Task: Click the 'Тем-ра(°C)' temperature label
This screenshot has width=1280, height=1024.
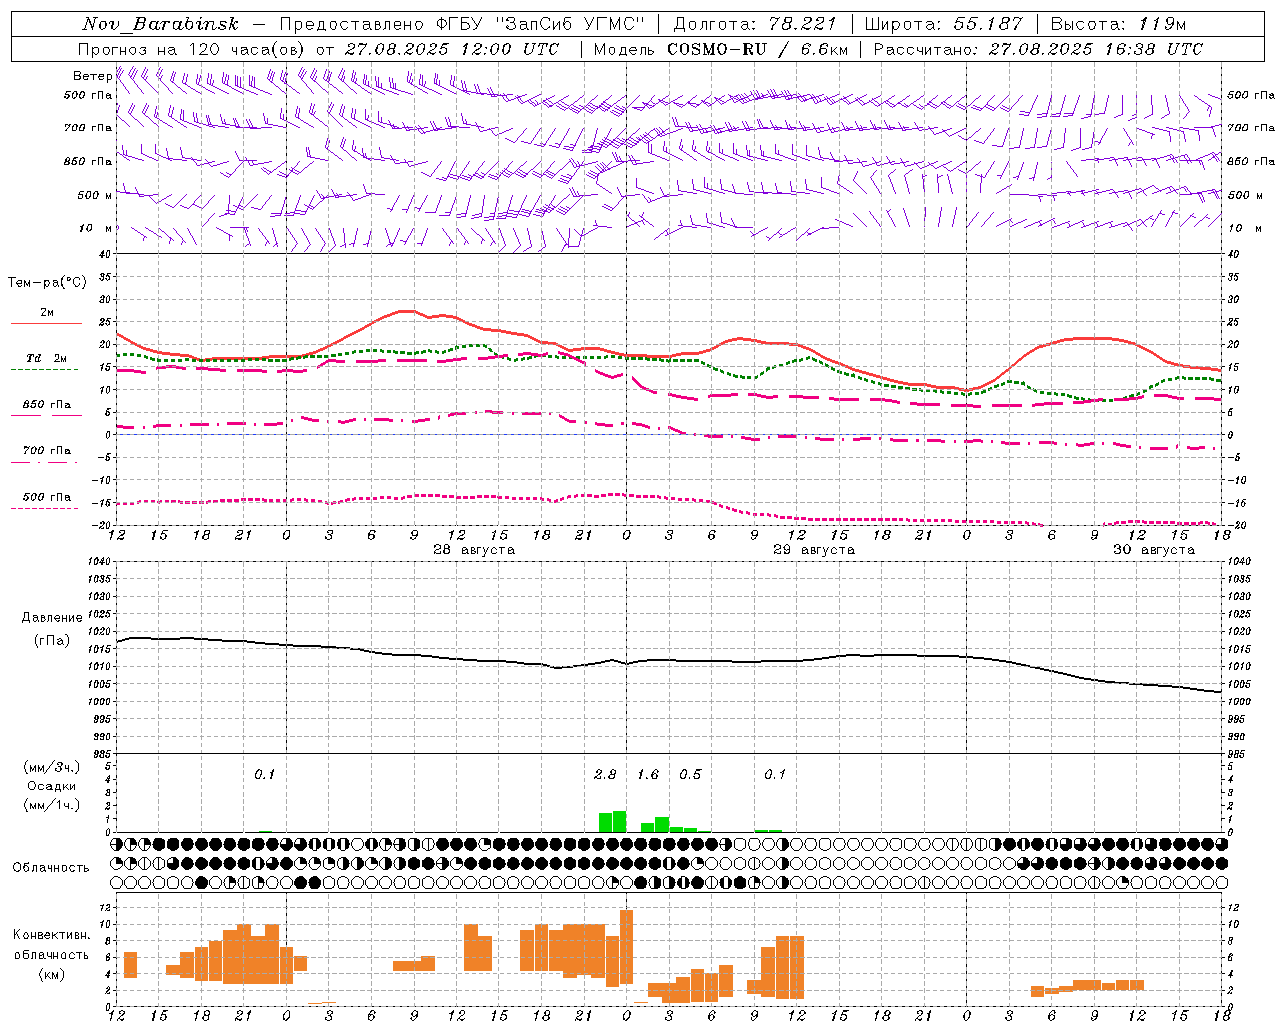Action: pyautogui.click(x=47, y=283)
